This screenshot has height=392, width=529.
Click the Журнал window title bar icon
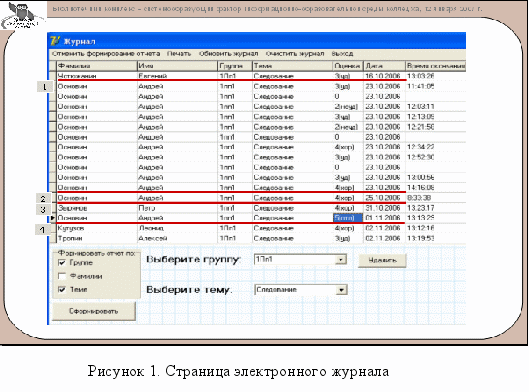coord(55,41)
